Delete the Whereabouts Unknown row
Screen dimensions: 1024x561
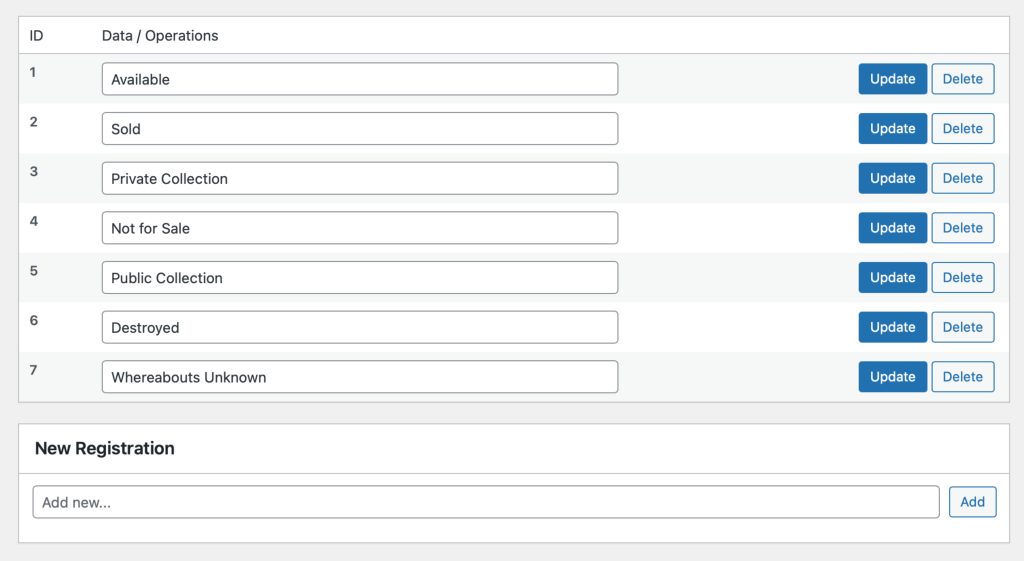point(962,377)
